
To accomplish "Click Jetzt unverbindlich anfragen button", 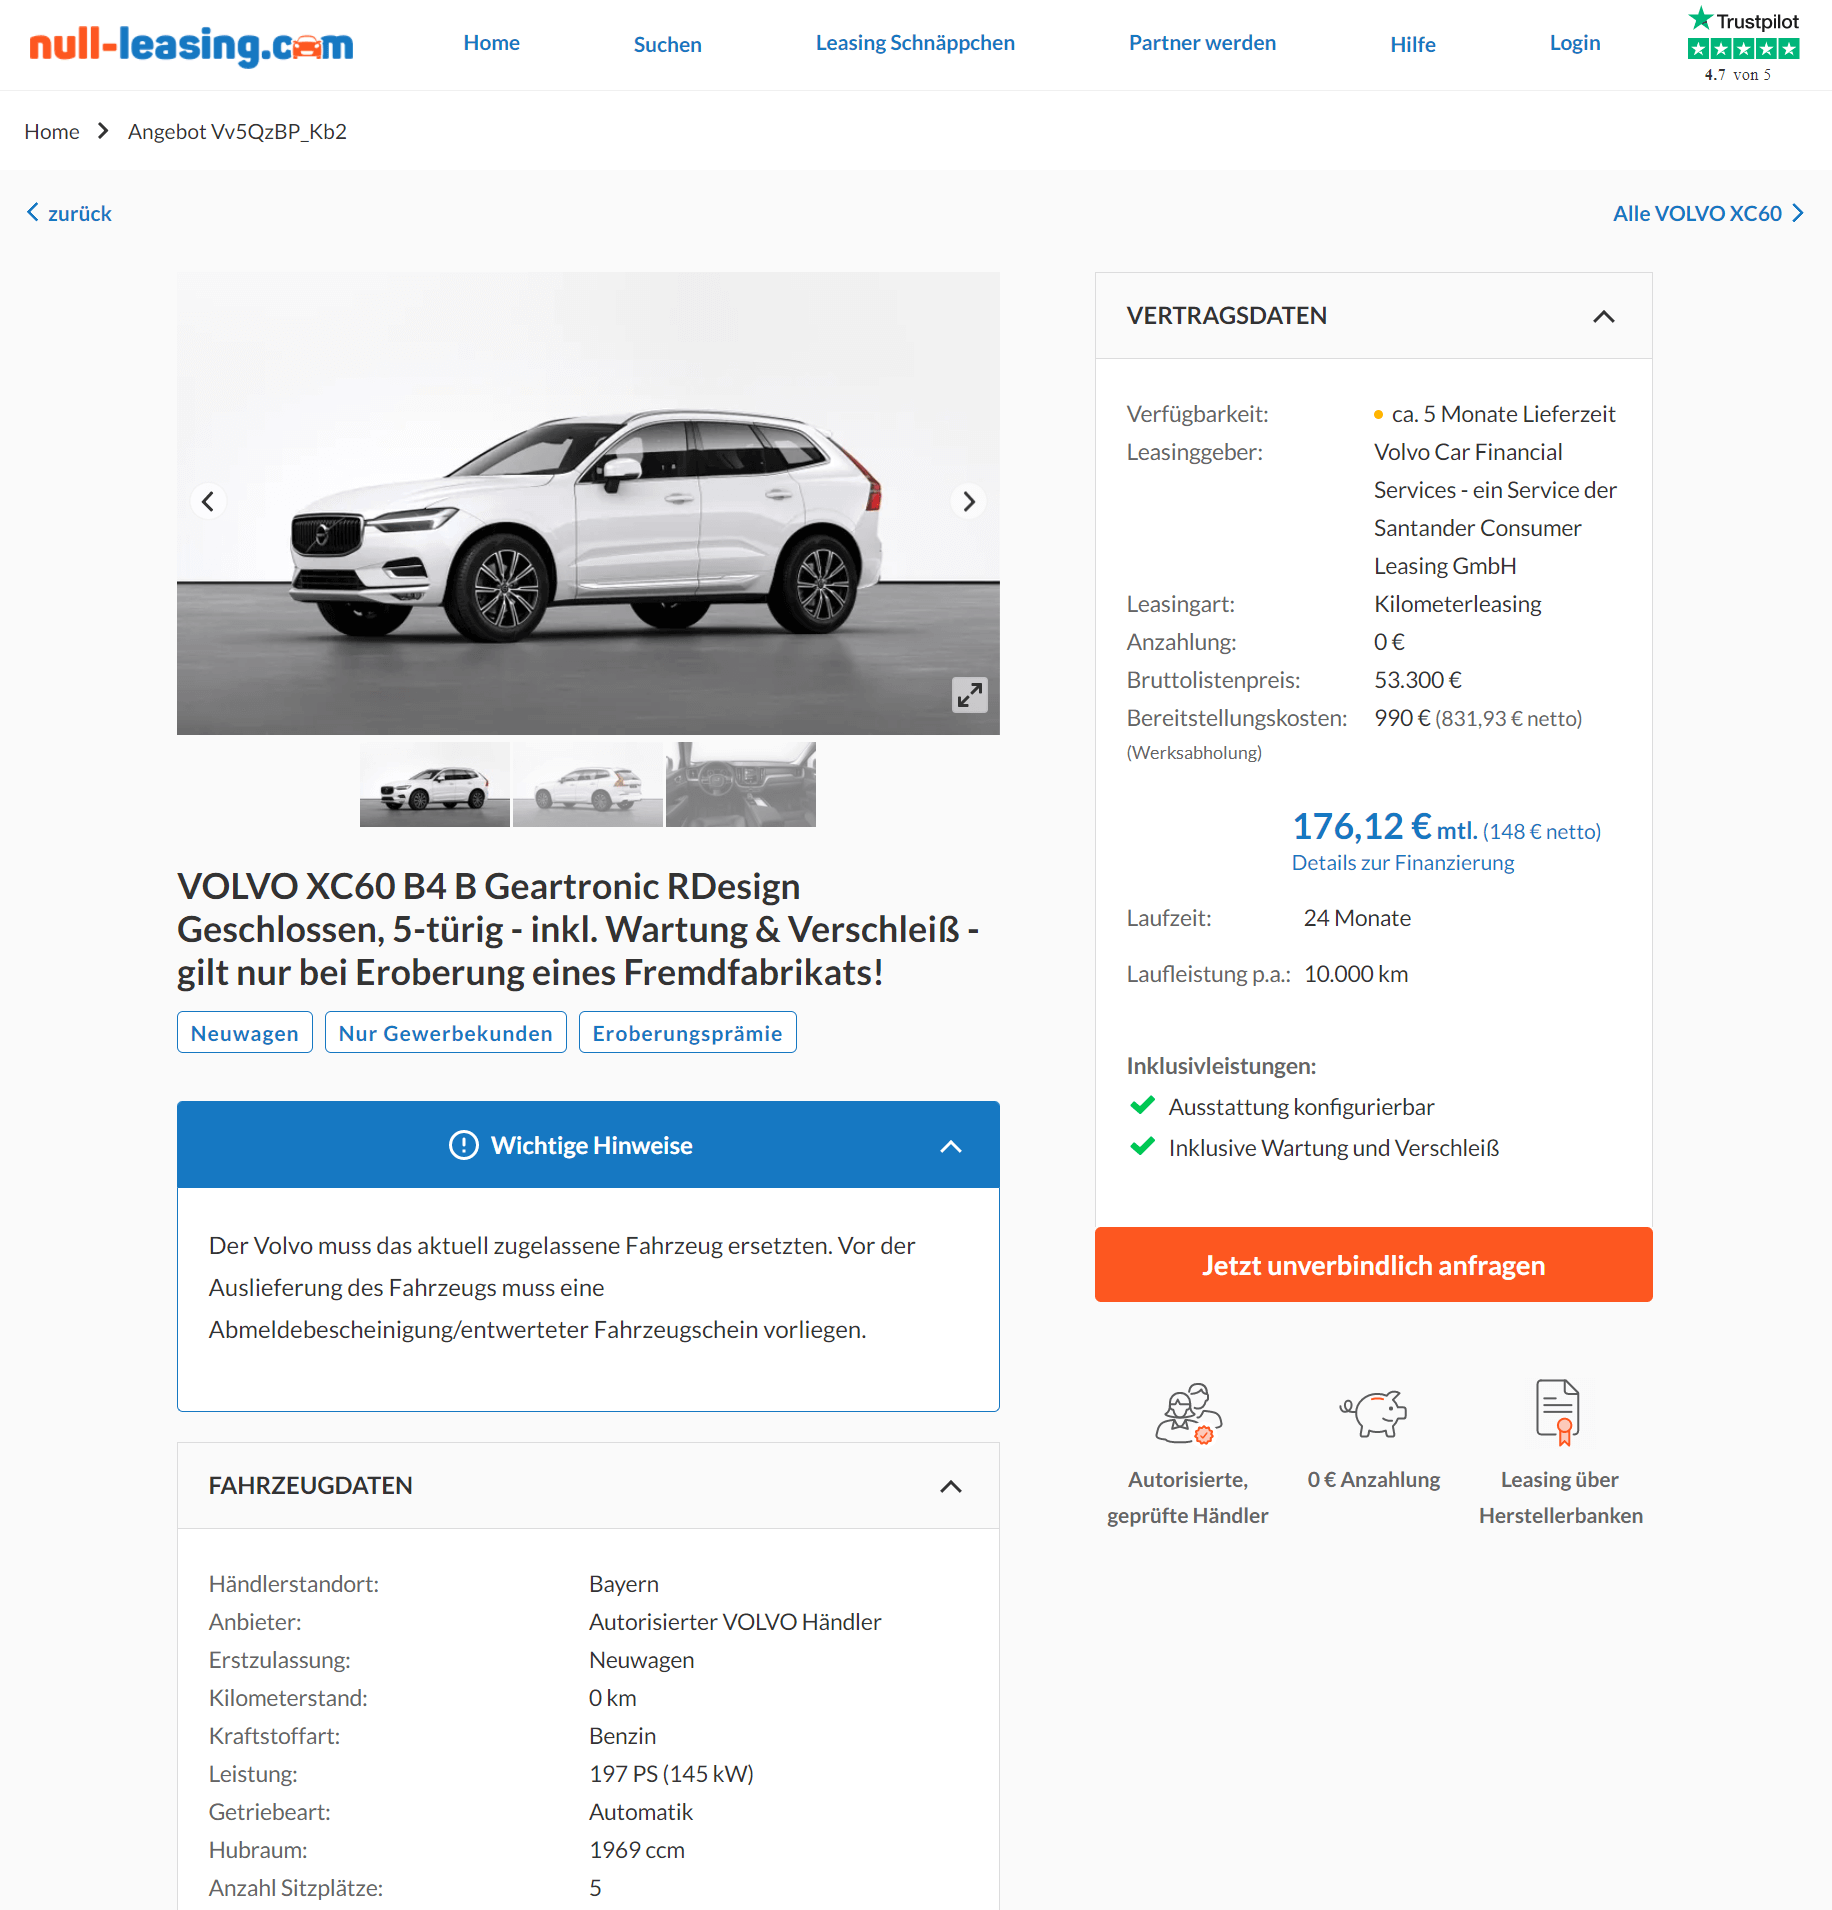I will coord(1373,1265).
